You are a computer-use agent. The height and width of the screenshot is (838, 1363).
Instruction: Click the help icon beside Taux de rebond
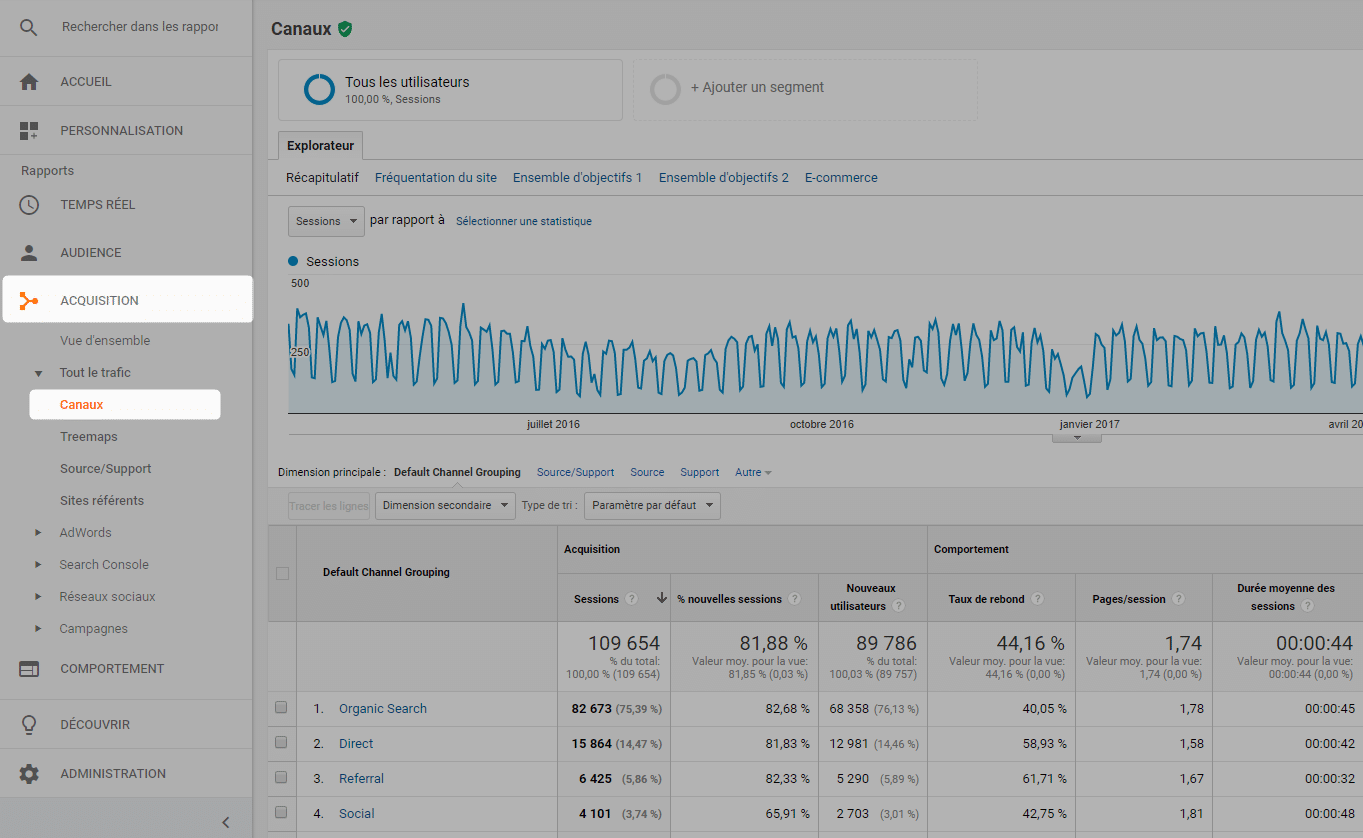click(x=1037, y=599)
